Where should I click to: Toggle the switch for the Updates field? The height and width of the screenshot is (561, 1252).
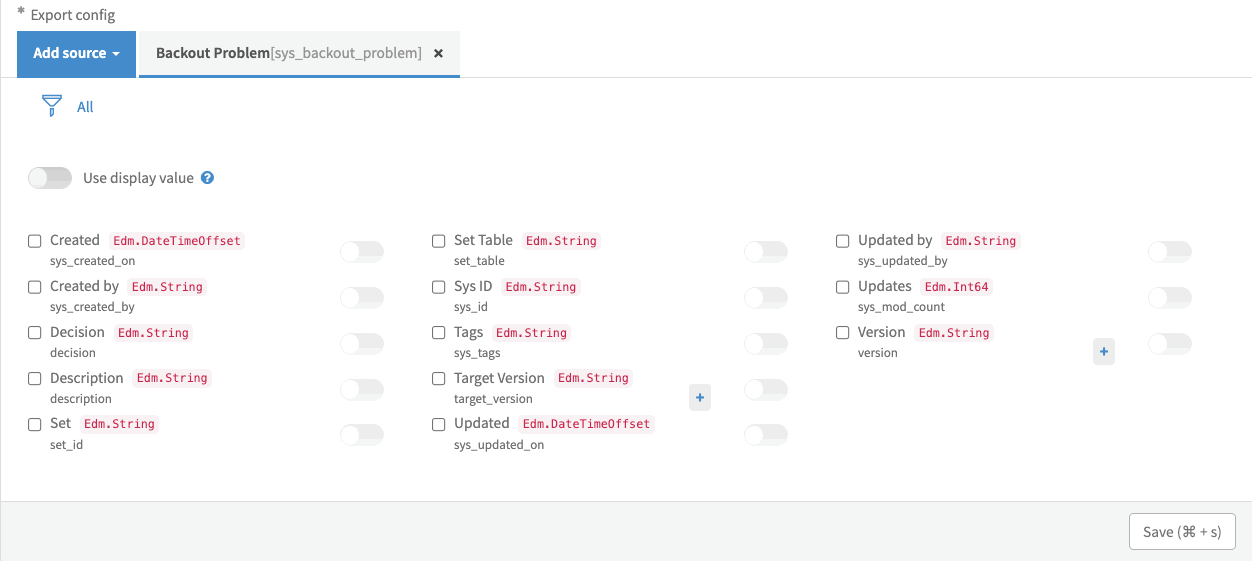point(1170,298)
